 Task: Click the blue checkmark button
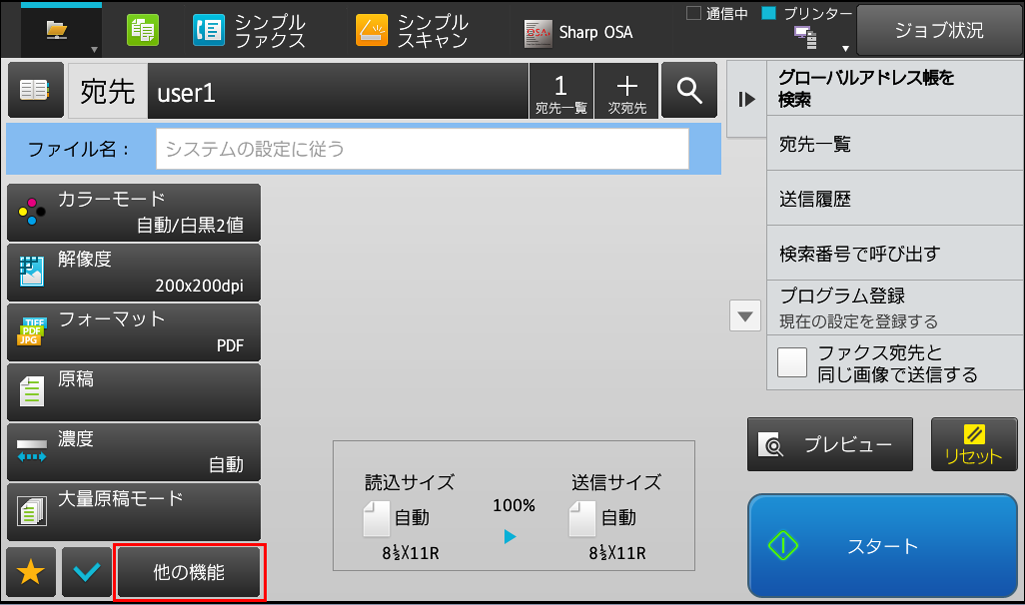click(x=87, y=572)
